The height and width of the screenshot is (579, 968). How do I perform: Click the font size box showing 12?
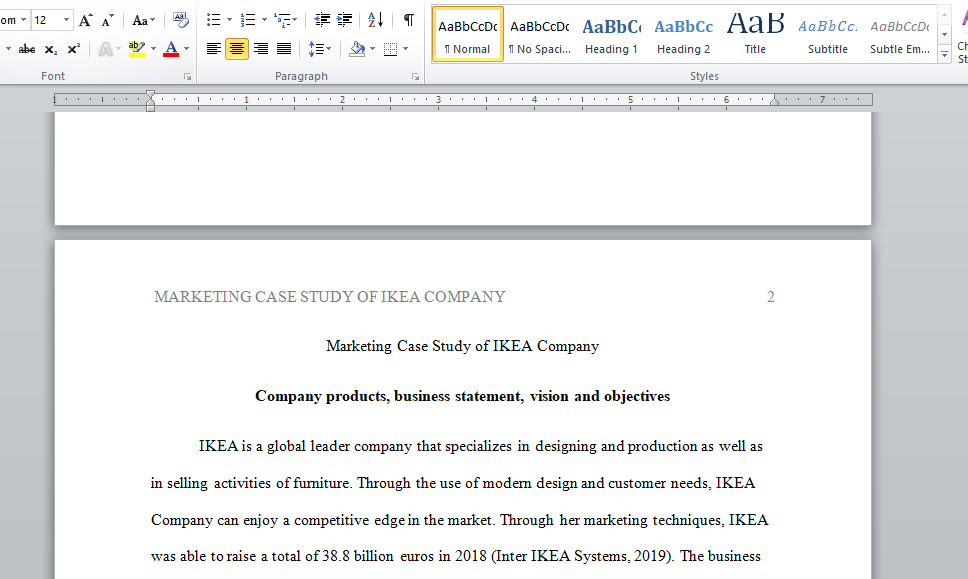[46, 20]
